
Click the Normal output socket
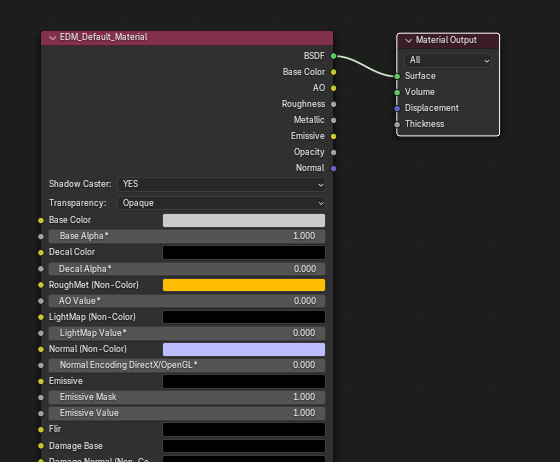pyautogui.click(x=333, y=169)
